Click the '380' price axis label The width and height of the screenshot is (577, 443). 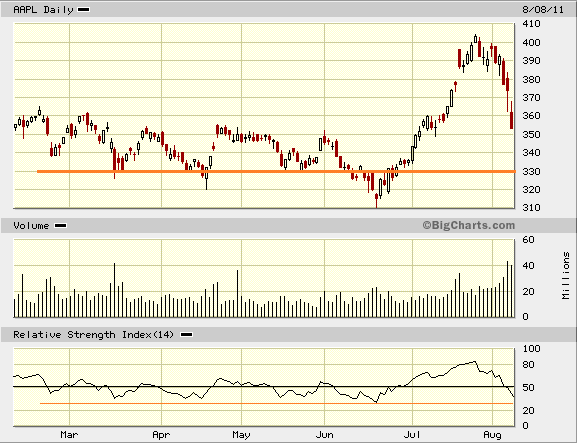pyautogui.click(x=531, y=79)
